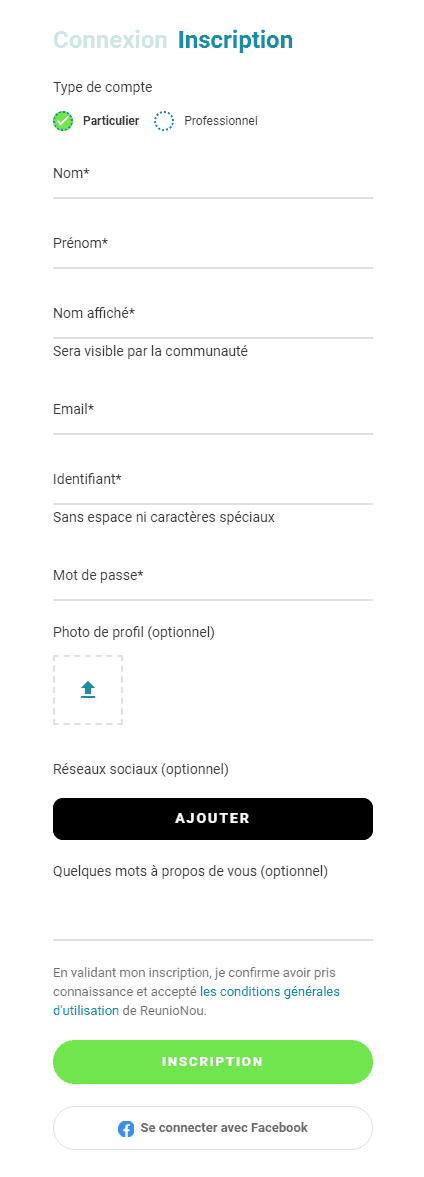The width and height of the screenshot is (424, 1177).
Task: Focus the Nom affiché input field
Action: (213, 320)
